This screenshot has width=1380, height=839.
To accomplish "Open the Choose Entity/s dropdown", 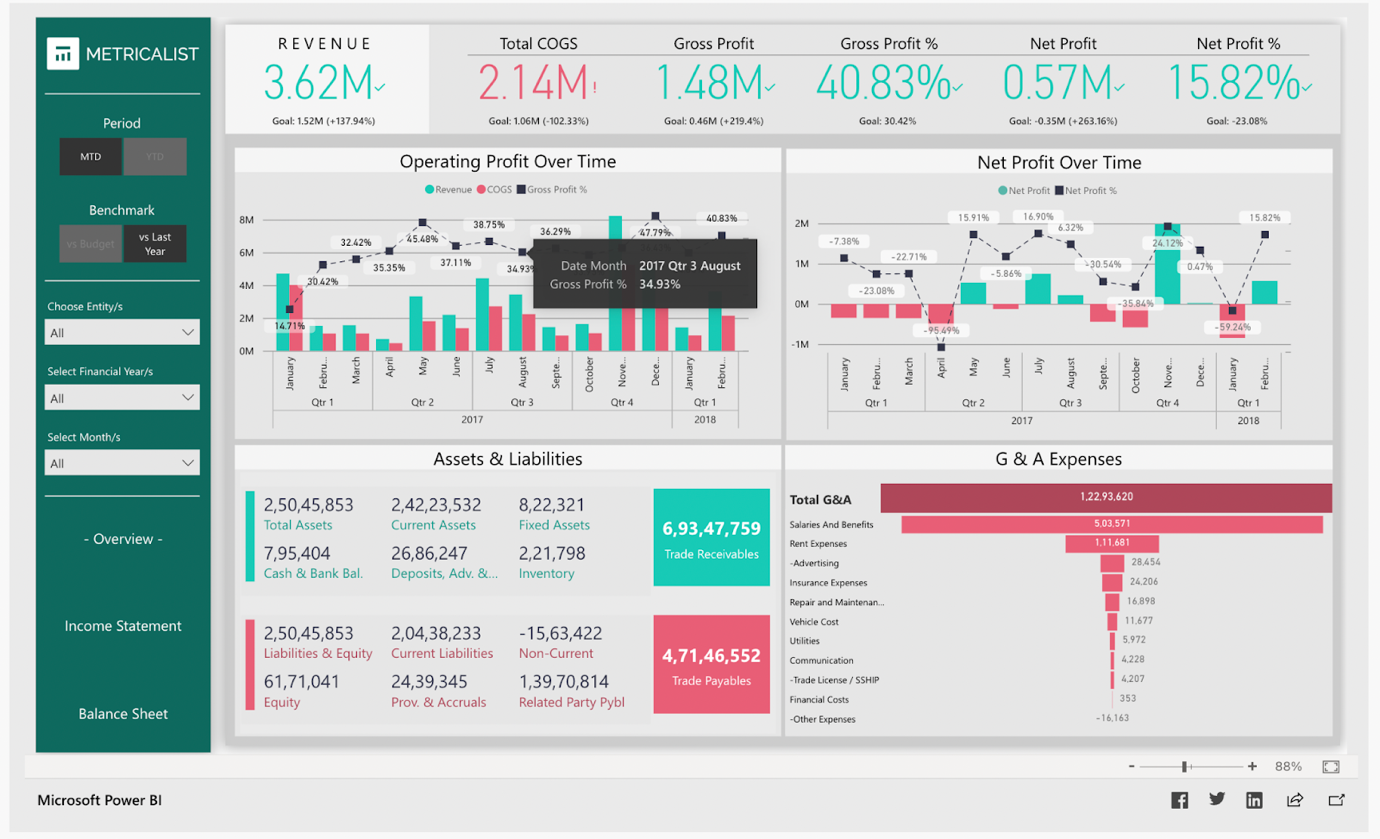I will (121, 331).
